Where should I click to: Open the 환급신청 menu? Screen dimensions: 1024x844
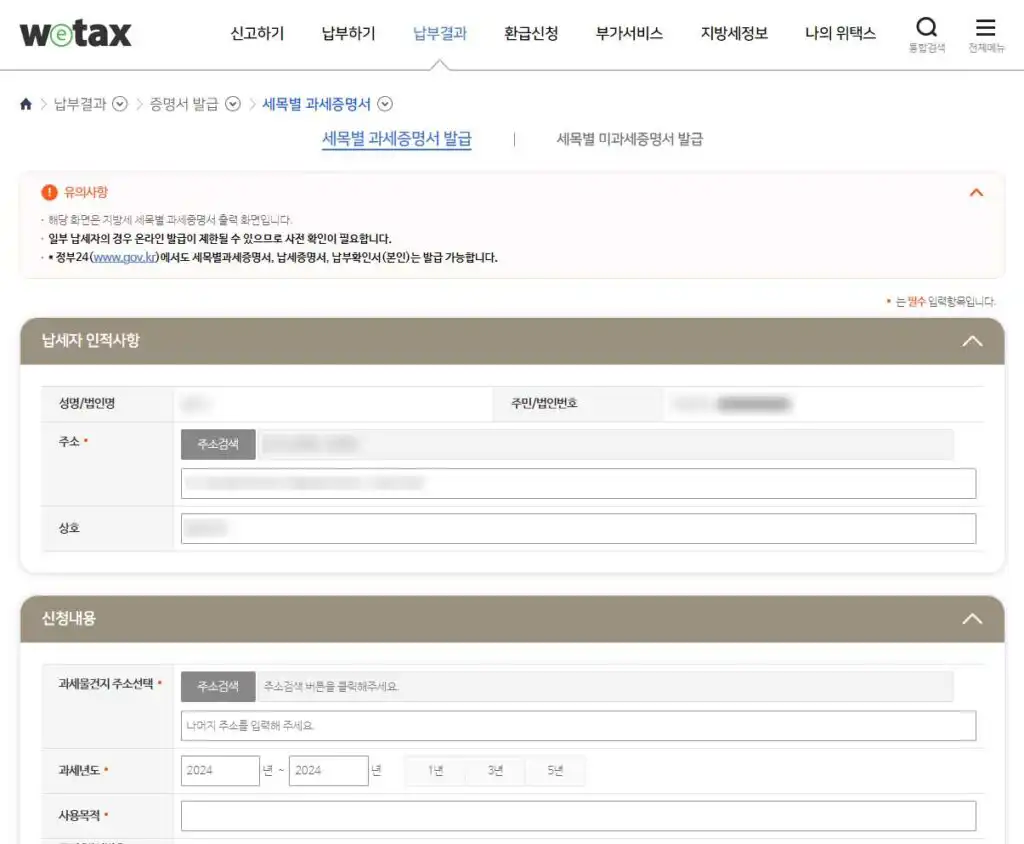531,33
